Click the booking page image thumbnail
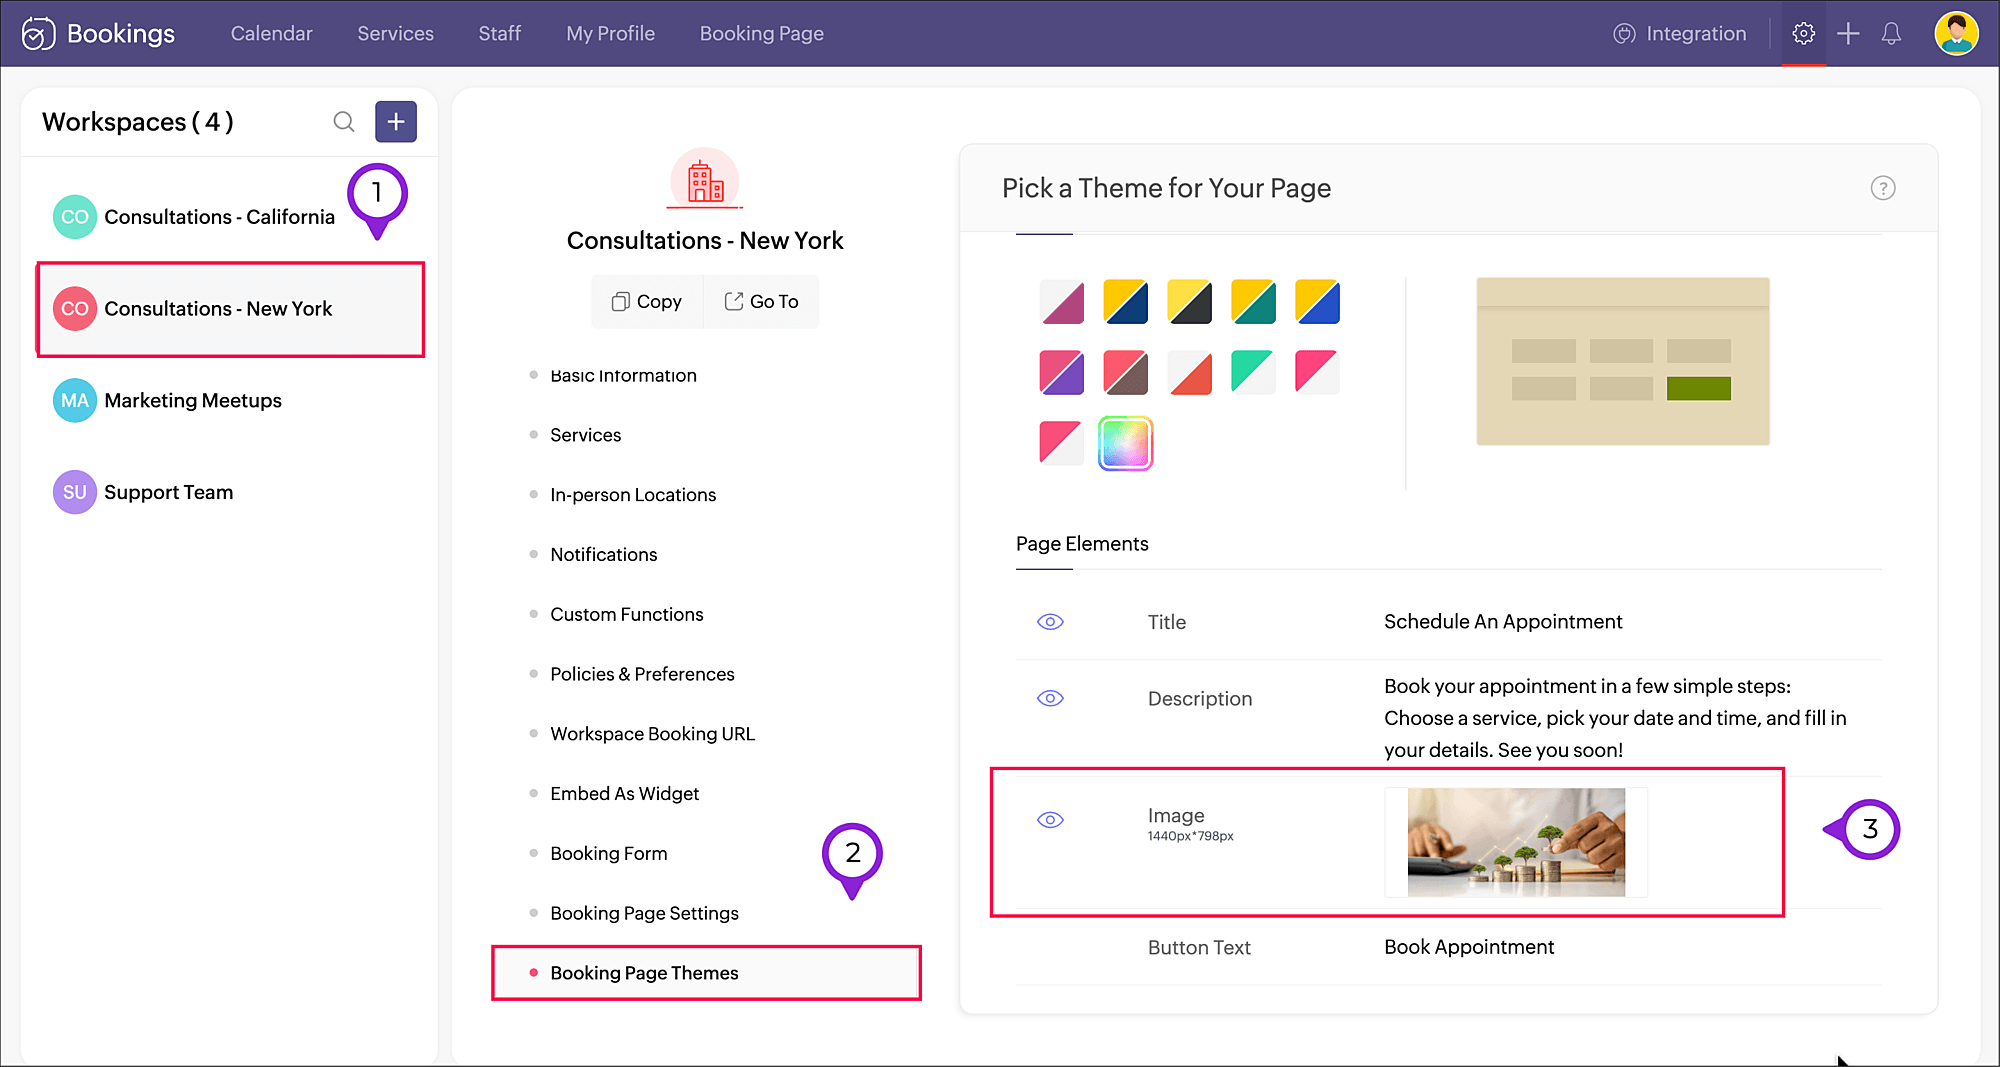The height and width of the screenshot is (1067, 2000). click(x=1516, y=842)
